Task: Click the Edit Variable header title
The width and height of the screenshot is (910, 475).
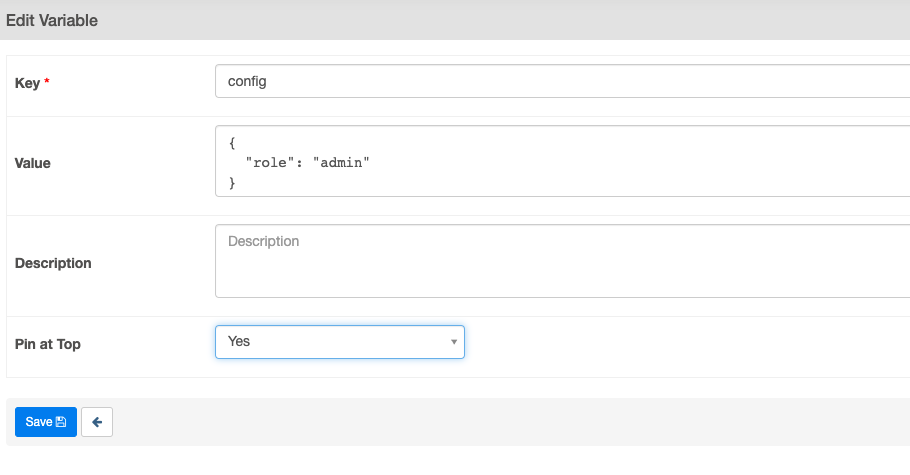Action: coord(52,20)
